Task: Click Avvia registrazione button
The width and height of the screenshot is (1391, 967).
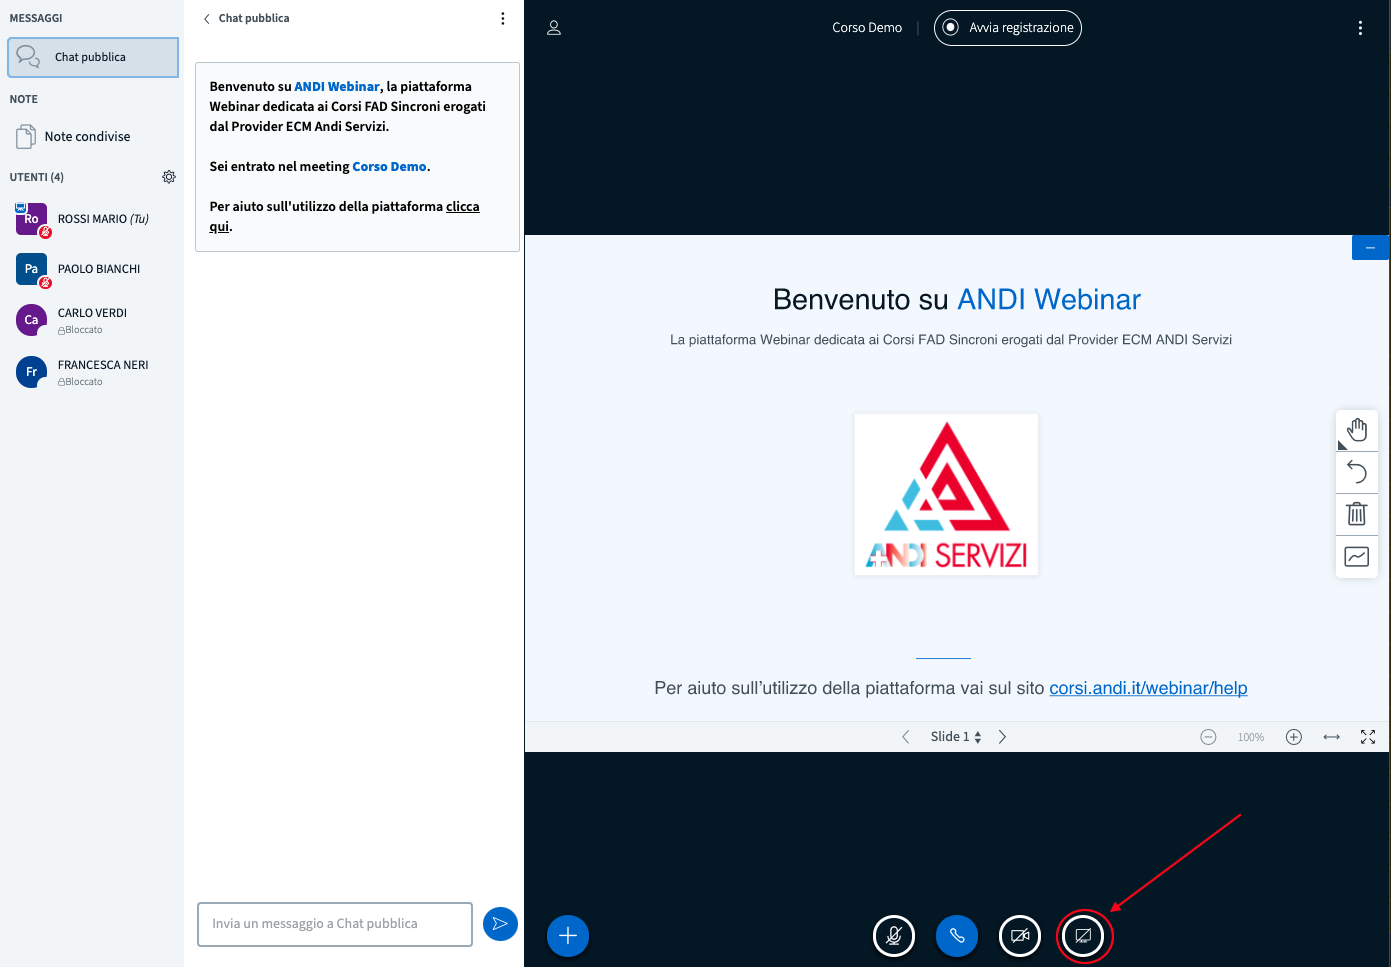Action: click(1008, 28)
